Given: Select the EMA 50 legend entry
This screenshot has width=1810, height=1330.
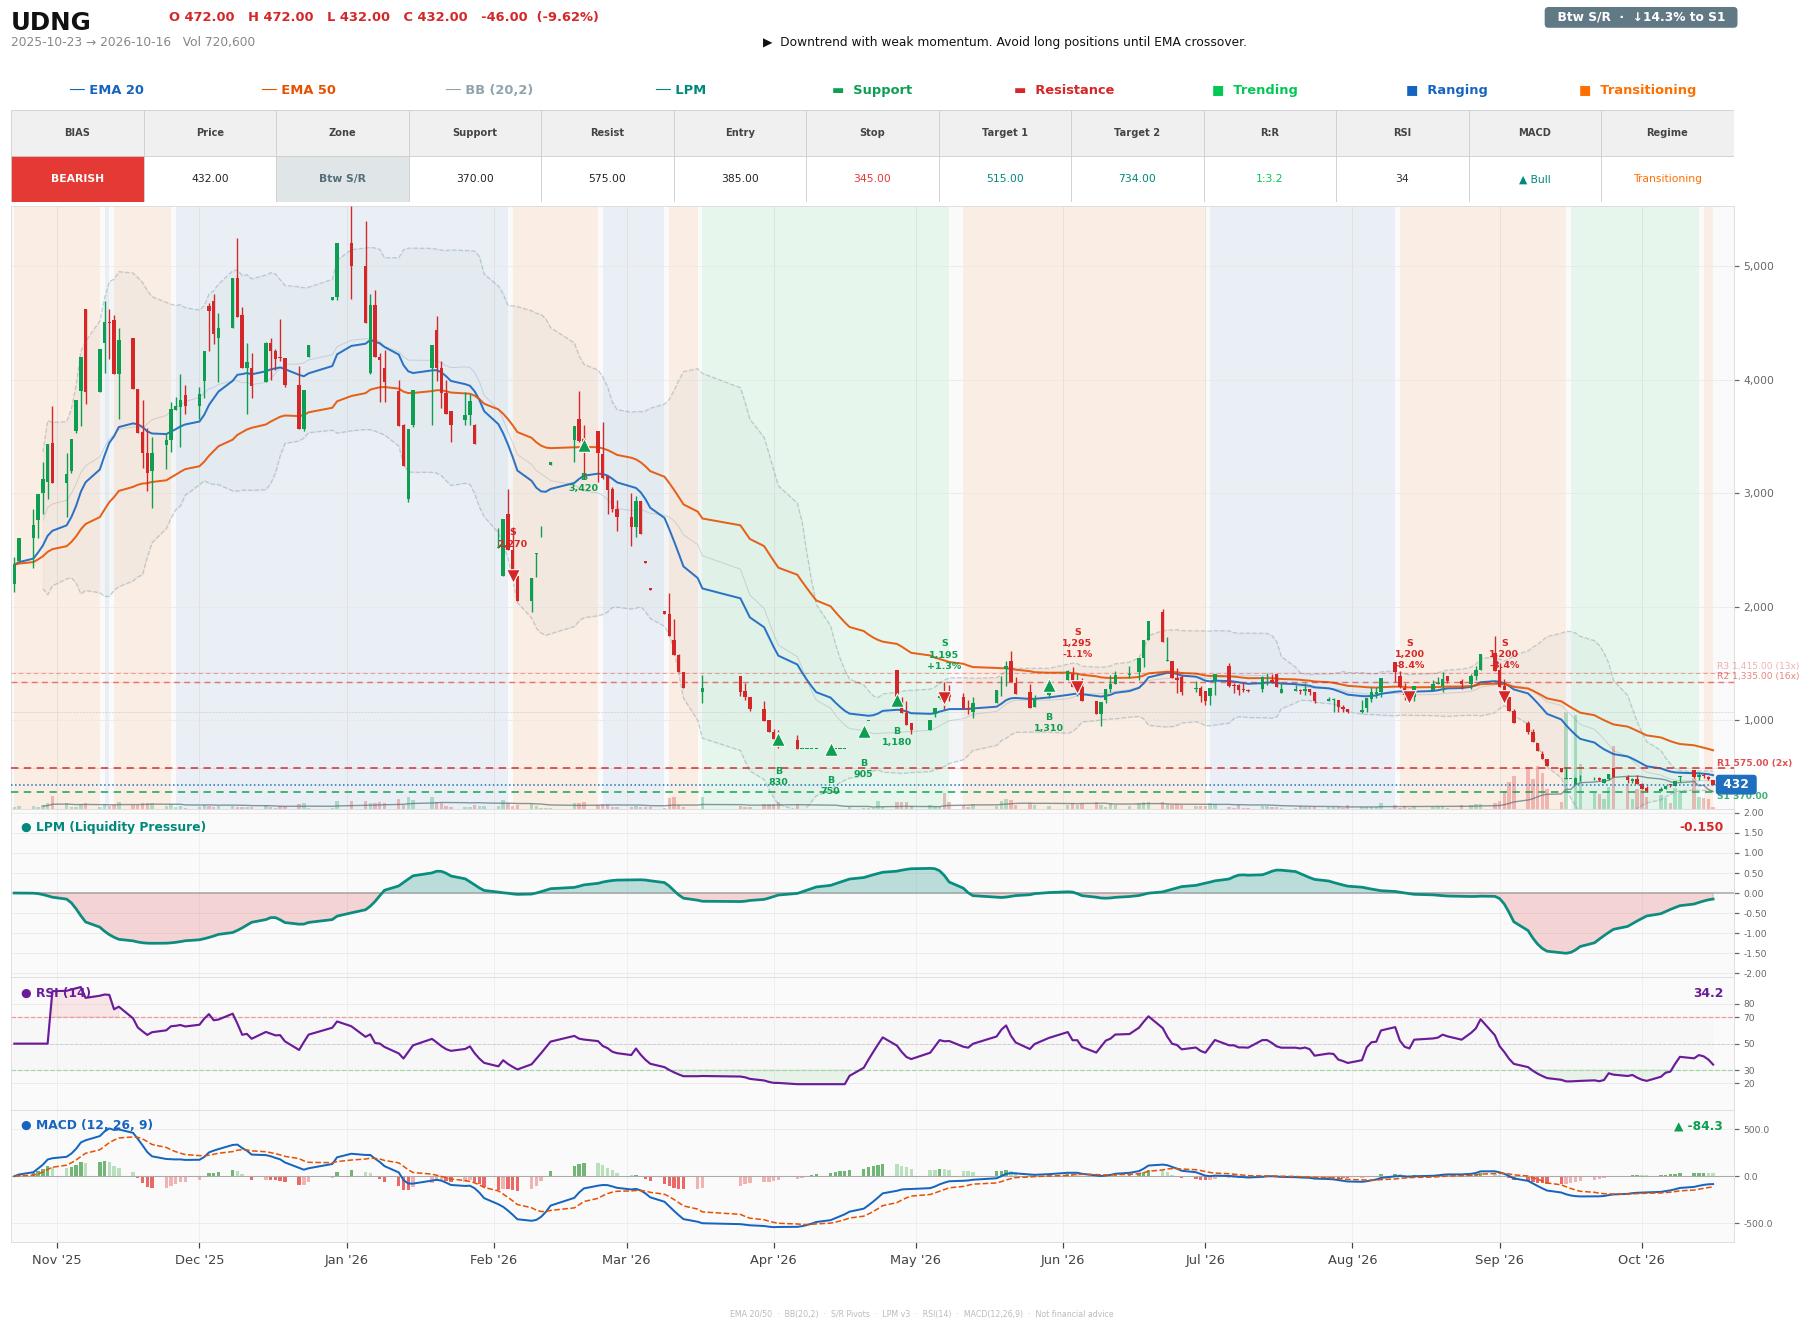Looking at the screenshot, I should [298, 90].
